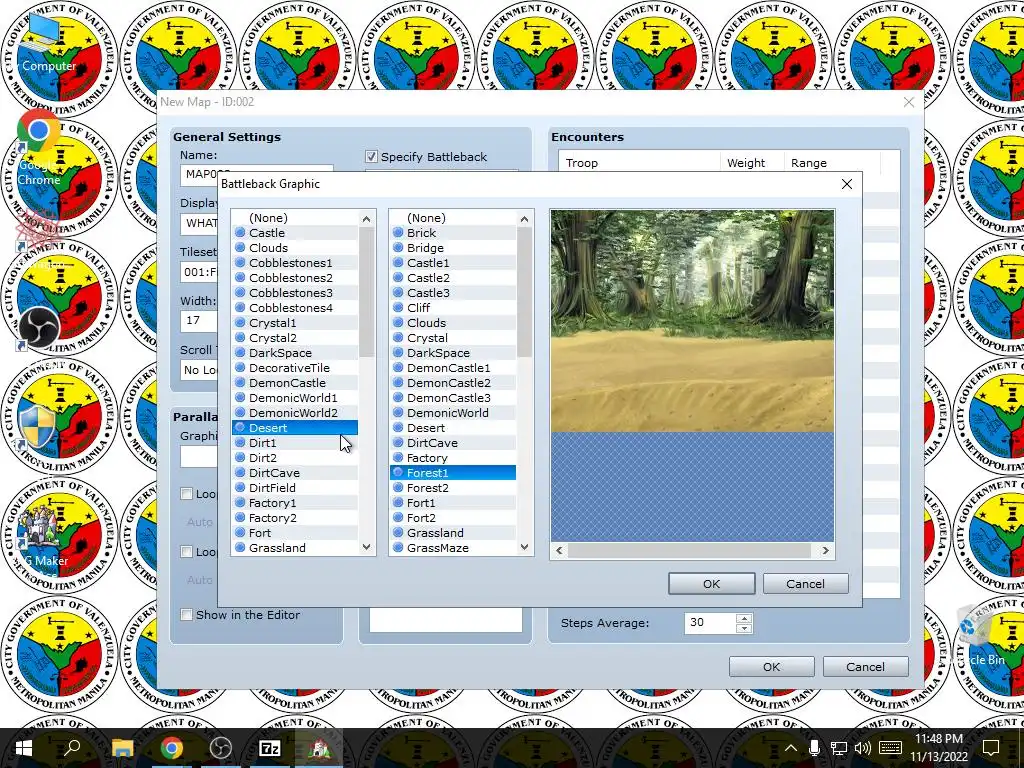Click the battleback preview image

pos(692,376)
